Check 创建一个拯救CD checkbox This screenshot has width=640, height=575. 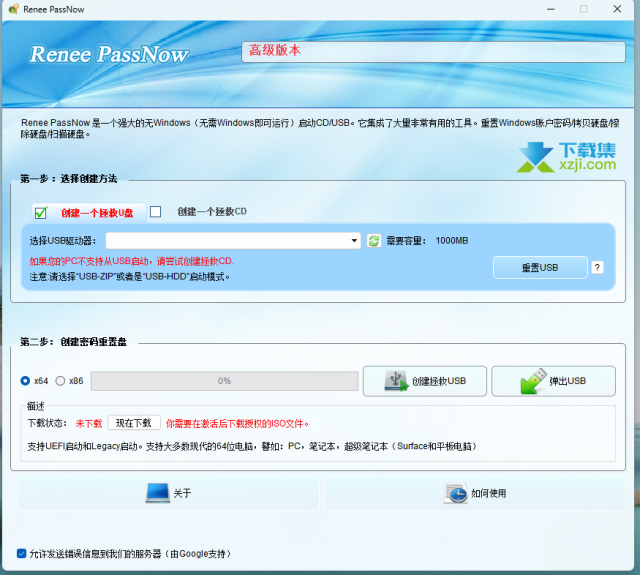click(x=156, y=211)
